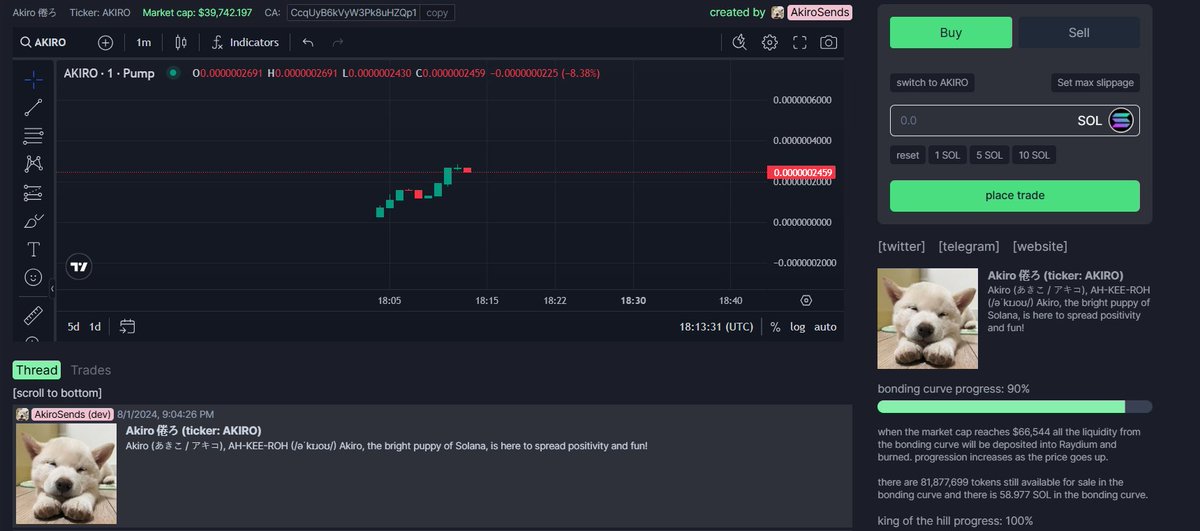1200x531 pixels.
Task: Open the quick search icon
Action: pyautogui.click(x=739, y=42)
